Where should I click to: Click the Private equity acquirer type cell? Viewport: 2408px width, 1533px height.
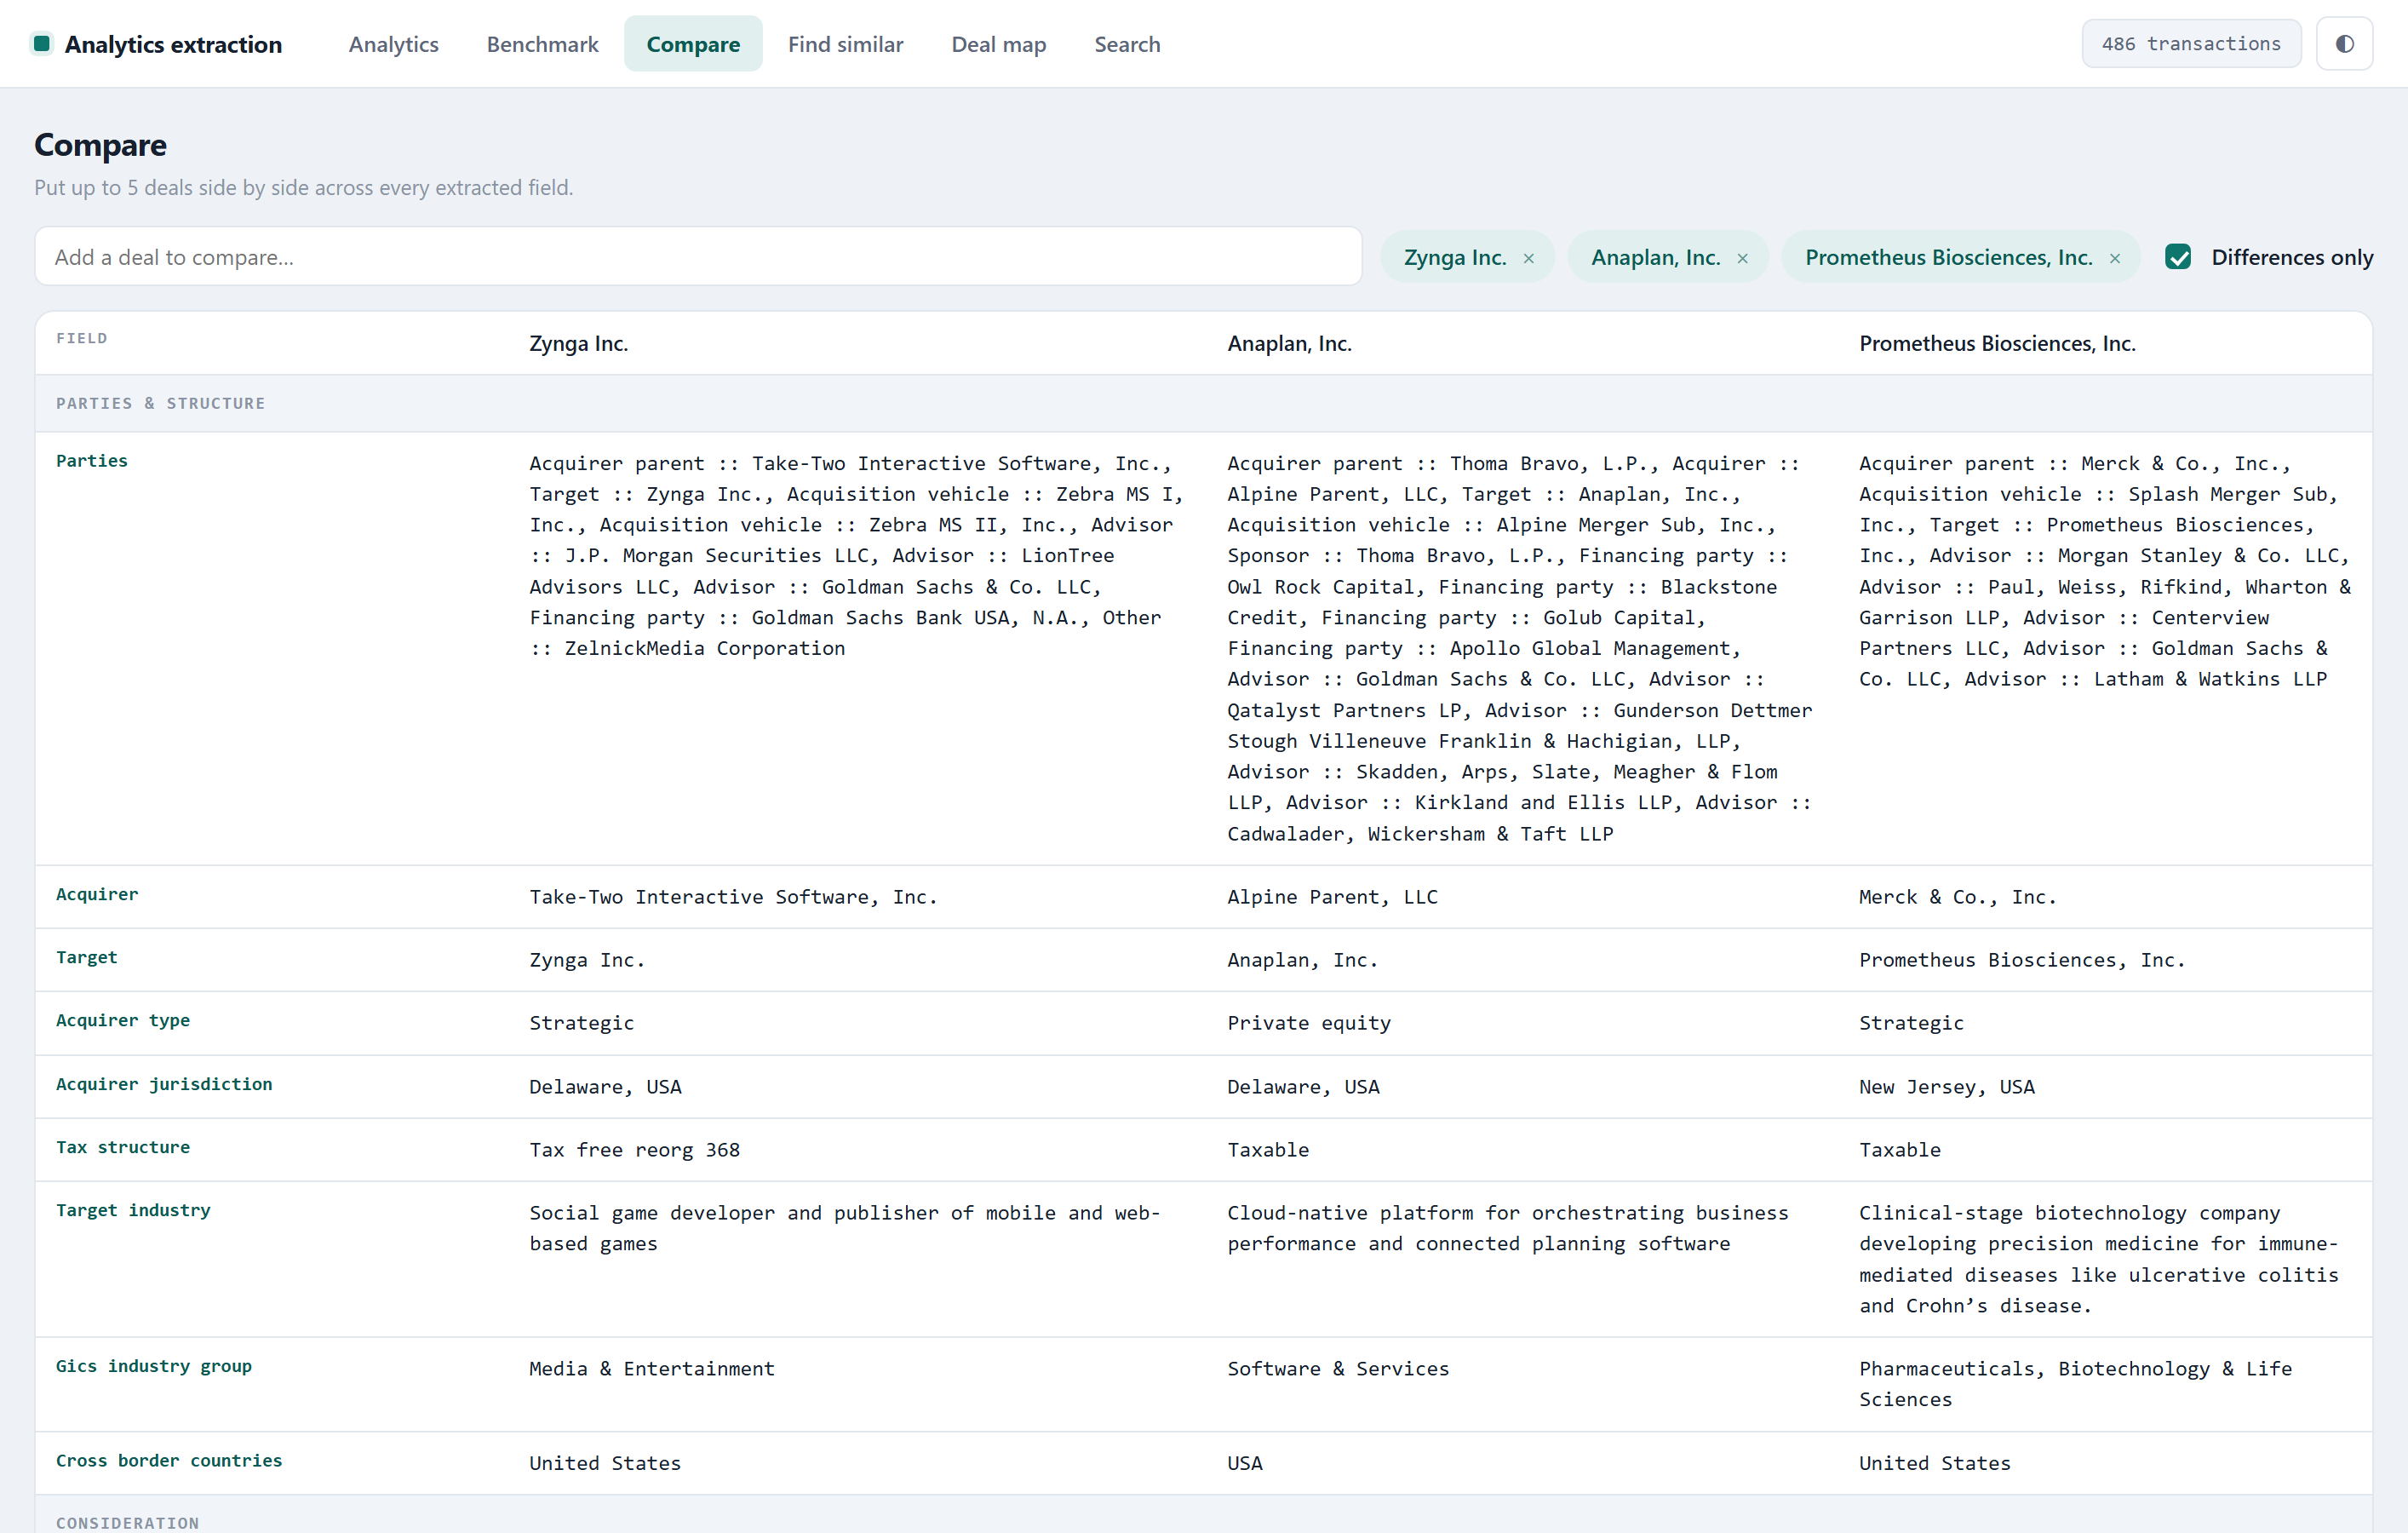[x=1309, y=1023]
